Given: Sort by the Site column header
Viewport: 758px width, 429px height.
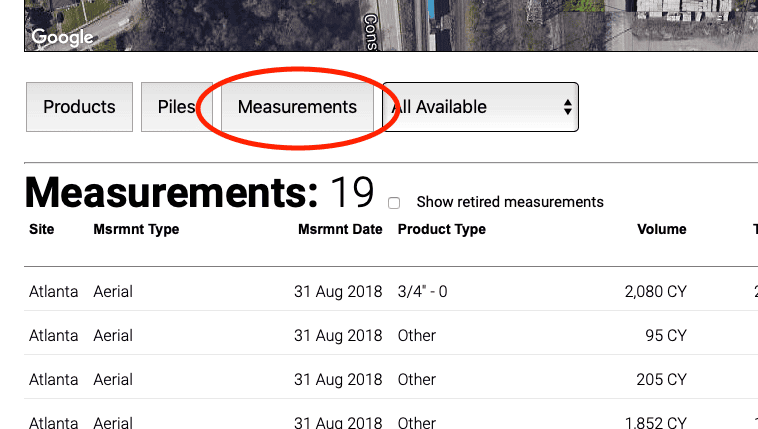Looking at the screenshot, I should (x=42, y=229).
